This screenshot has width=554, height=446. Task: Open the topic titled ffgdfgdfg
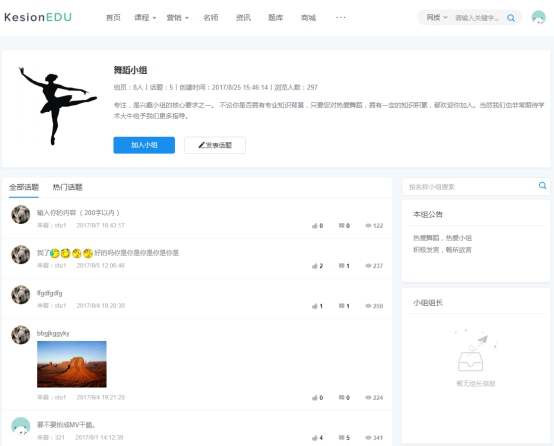point(49,293)
